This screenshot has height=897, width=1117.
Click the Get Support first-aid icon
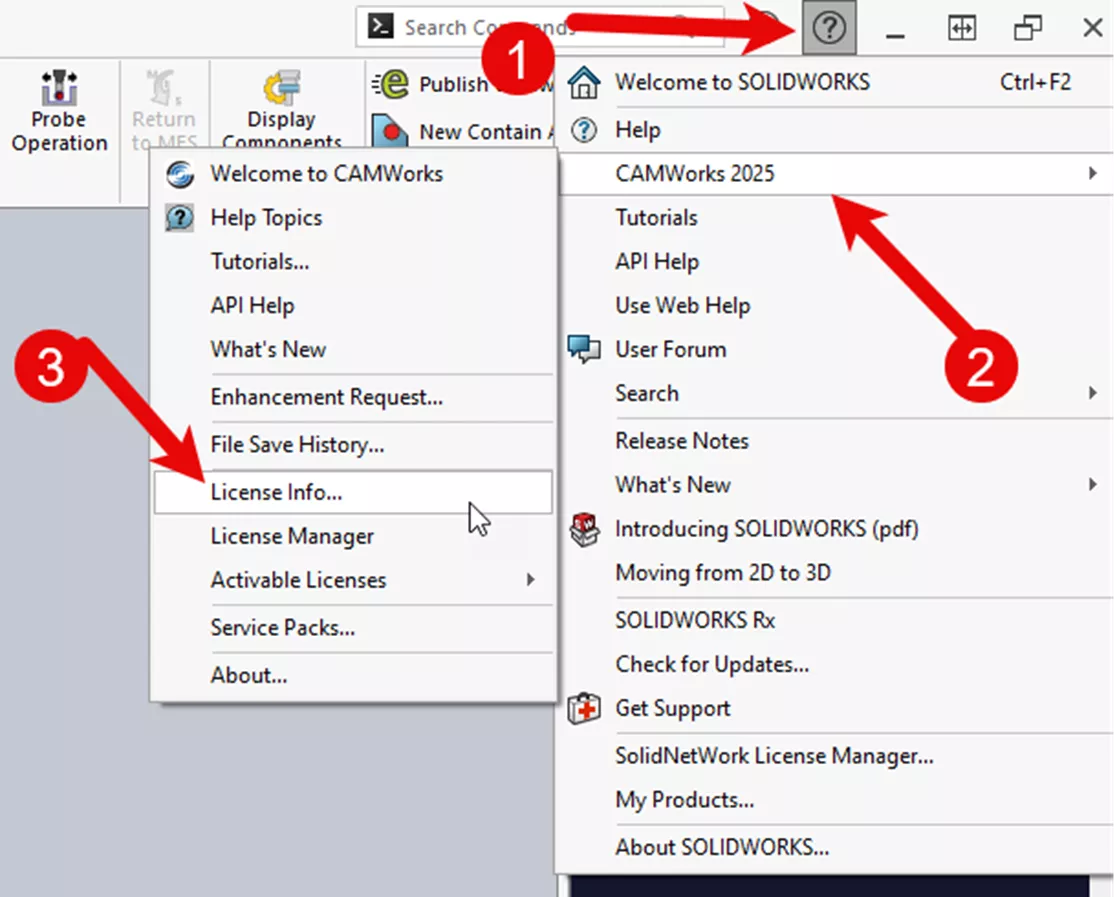[x=583, y=709]
